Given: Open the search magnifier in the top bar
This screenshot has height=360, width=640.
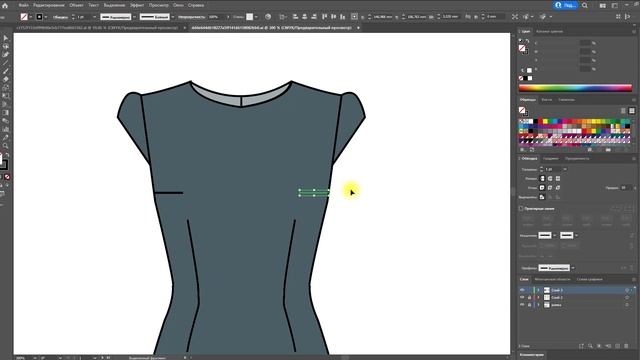Looking at the screenshot, I should point(585,5).
